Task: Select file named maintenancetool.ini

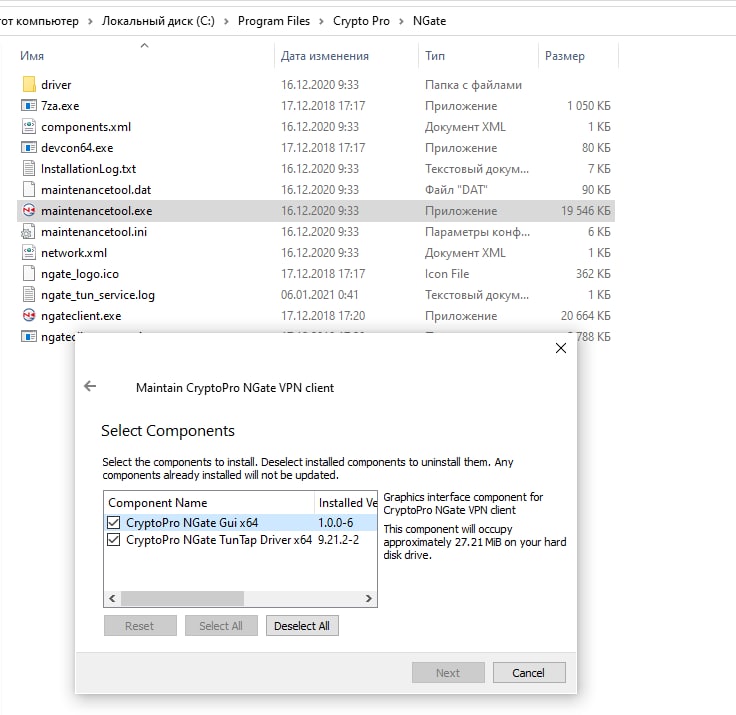Action: (94, 232)
